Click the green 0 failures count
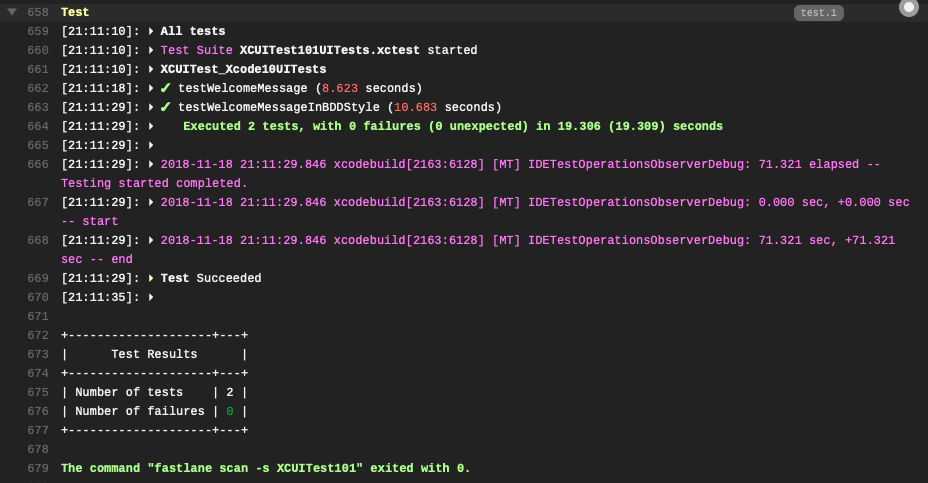The height and width of the screenshot is (483, 928). pyautogui.click(x=230, y=411)
